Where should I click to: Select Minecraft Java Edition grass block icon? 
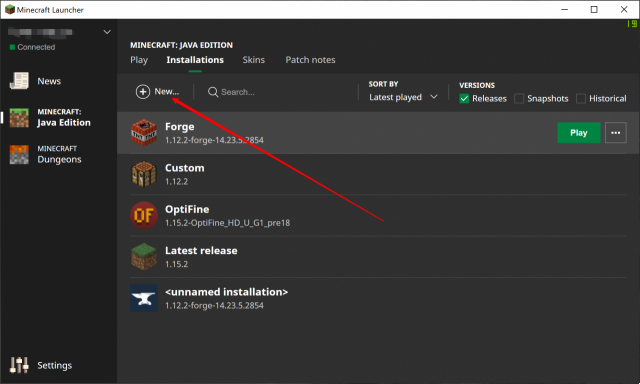[19, 118]
